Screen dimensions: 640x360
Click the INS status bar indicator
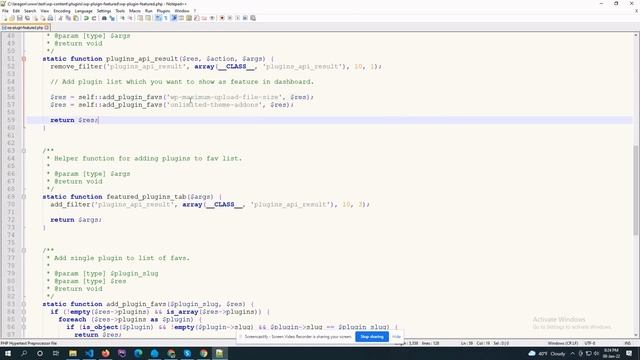(x=628, y=343)
